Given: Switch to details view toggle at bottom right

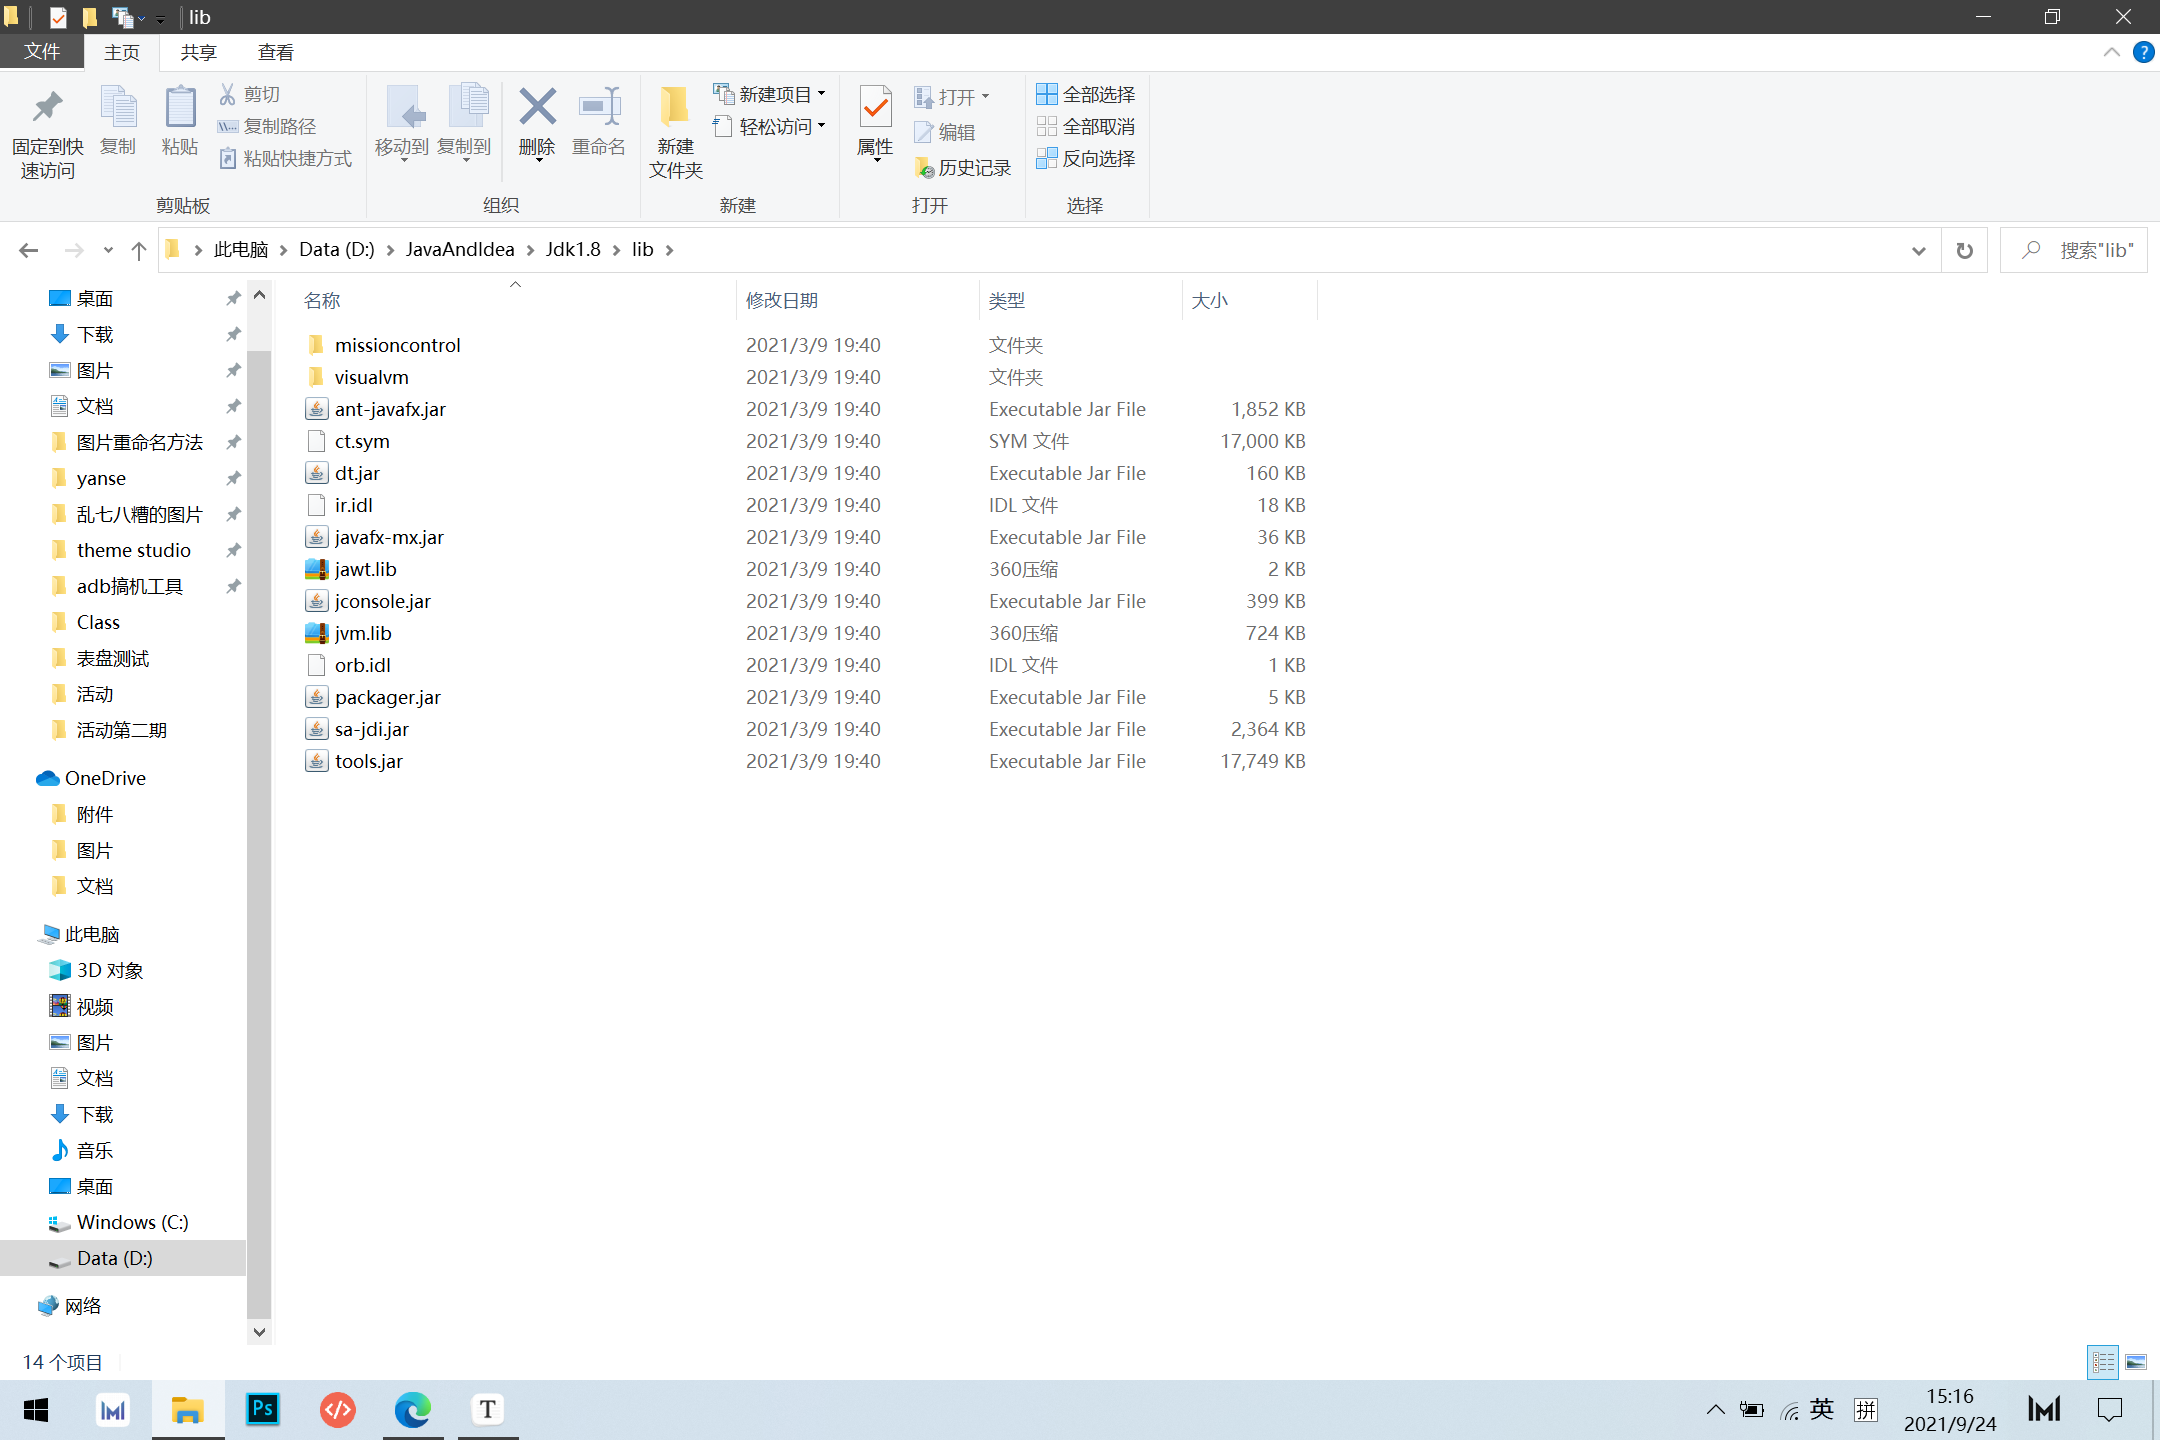Looking at the screenshot, I should [x=2102, y=1362].
